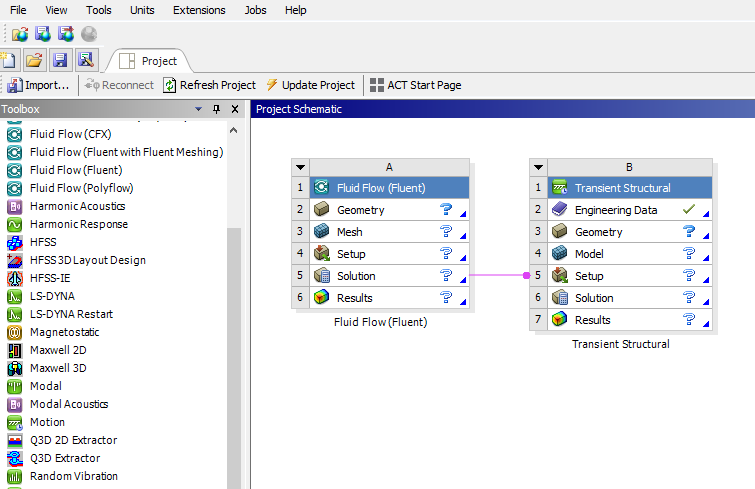
Task: Select Geometry cell in system A
Action: coord(389,210)
